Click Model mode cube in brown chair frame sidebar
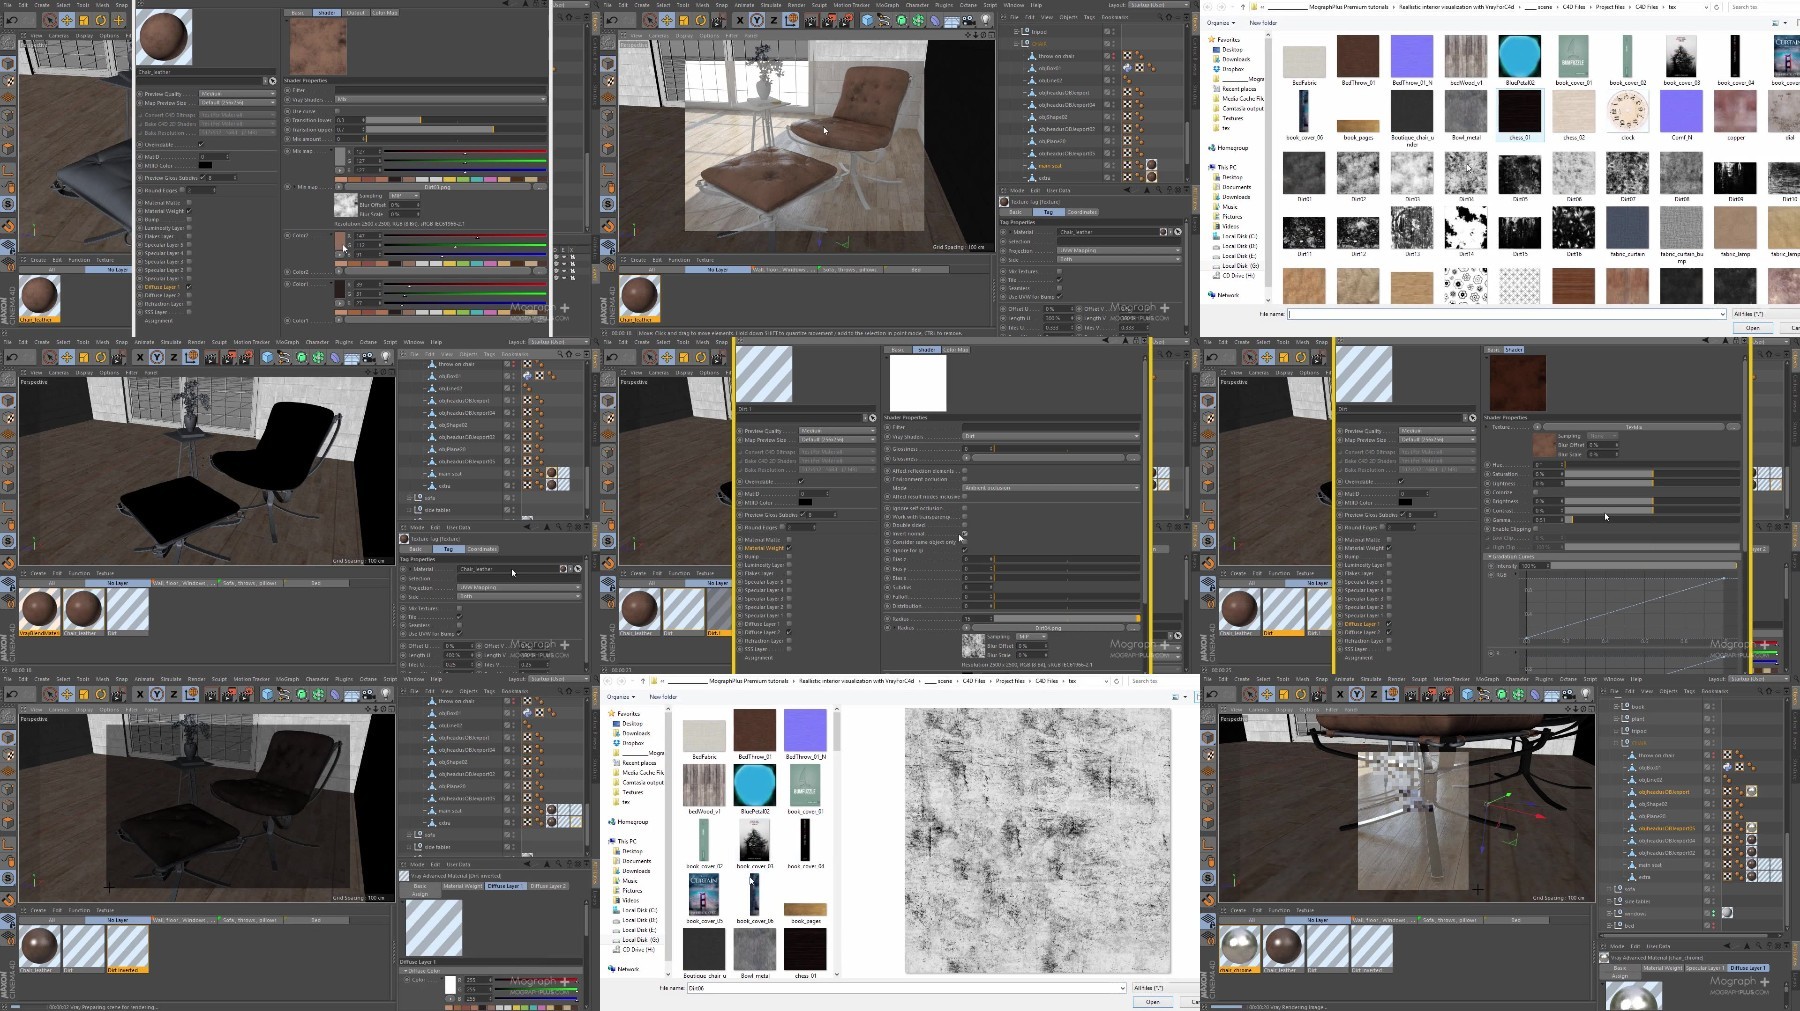 (608, 63)
